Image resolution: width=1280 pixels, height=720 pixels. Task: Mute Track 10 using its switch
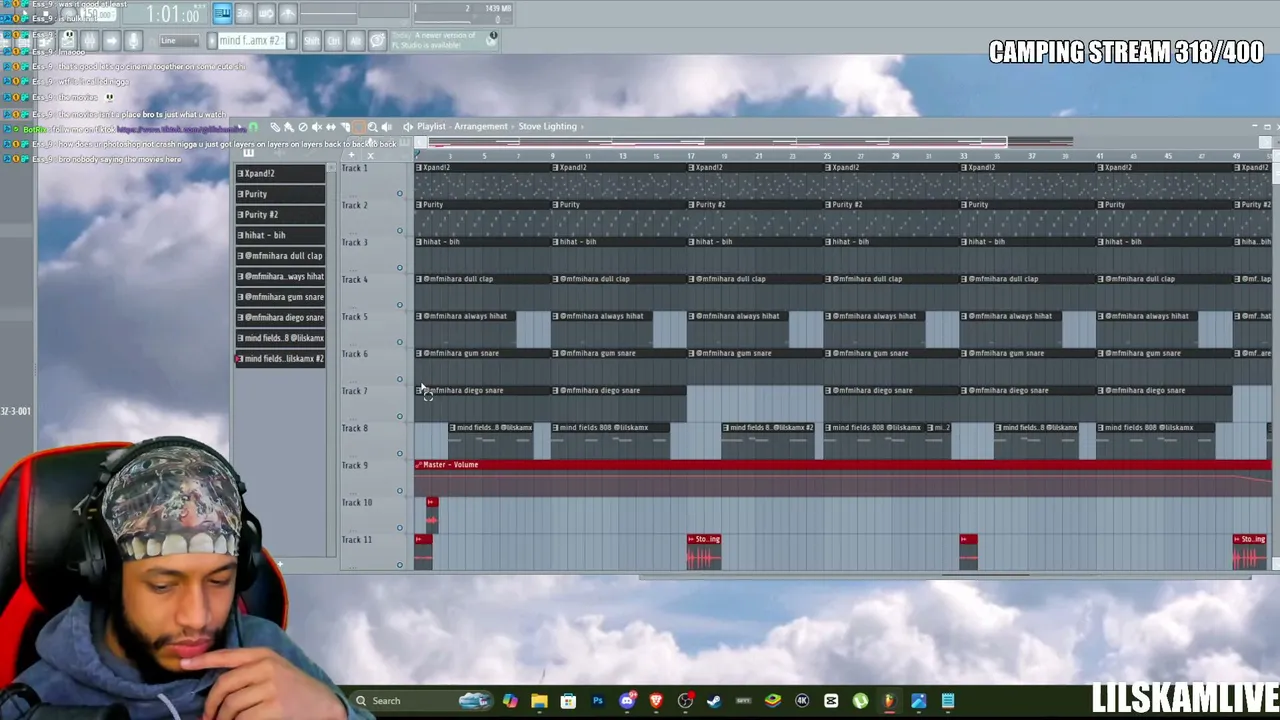point(400,528)
